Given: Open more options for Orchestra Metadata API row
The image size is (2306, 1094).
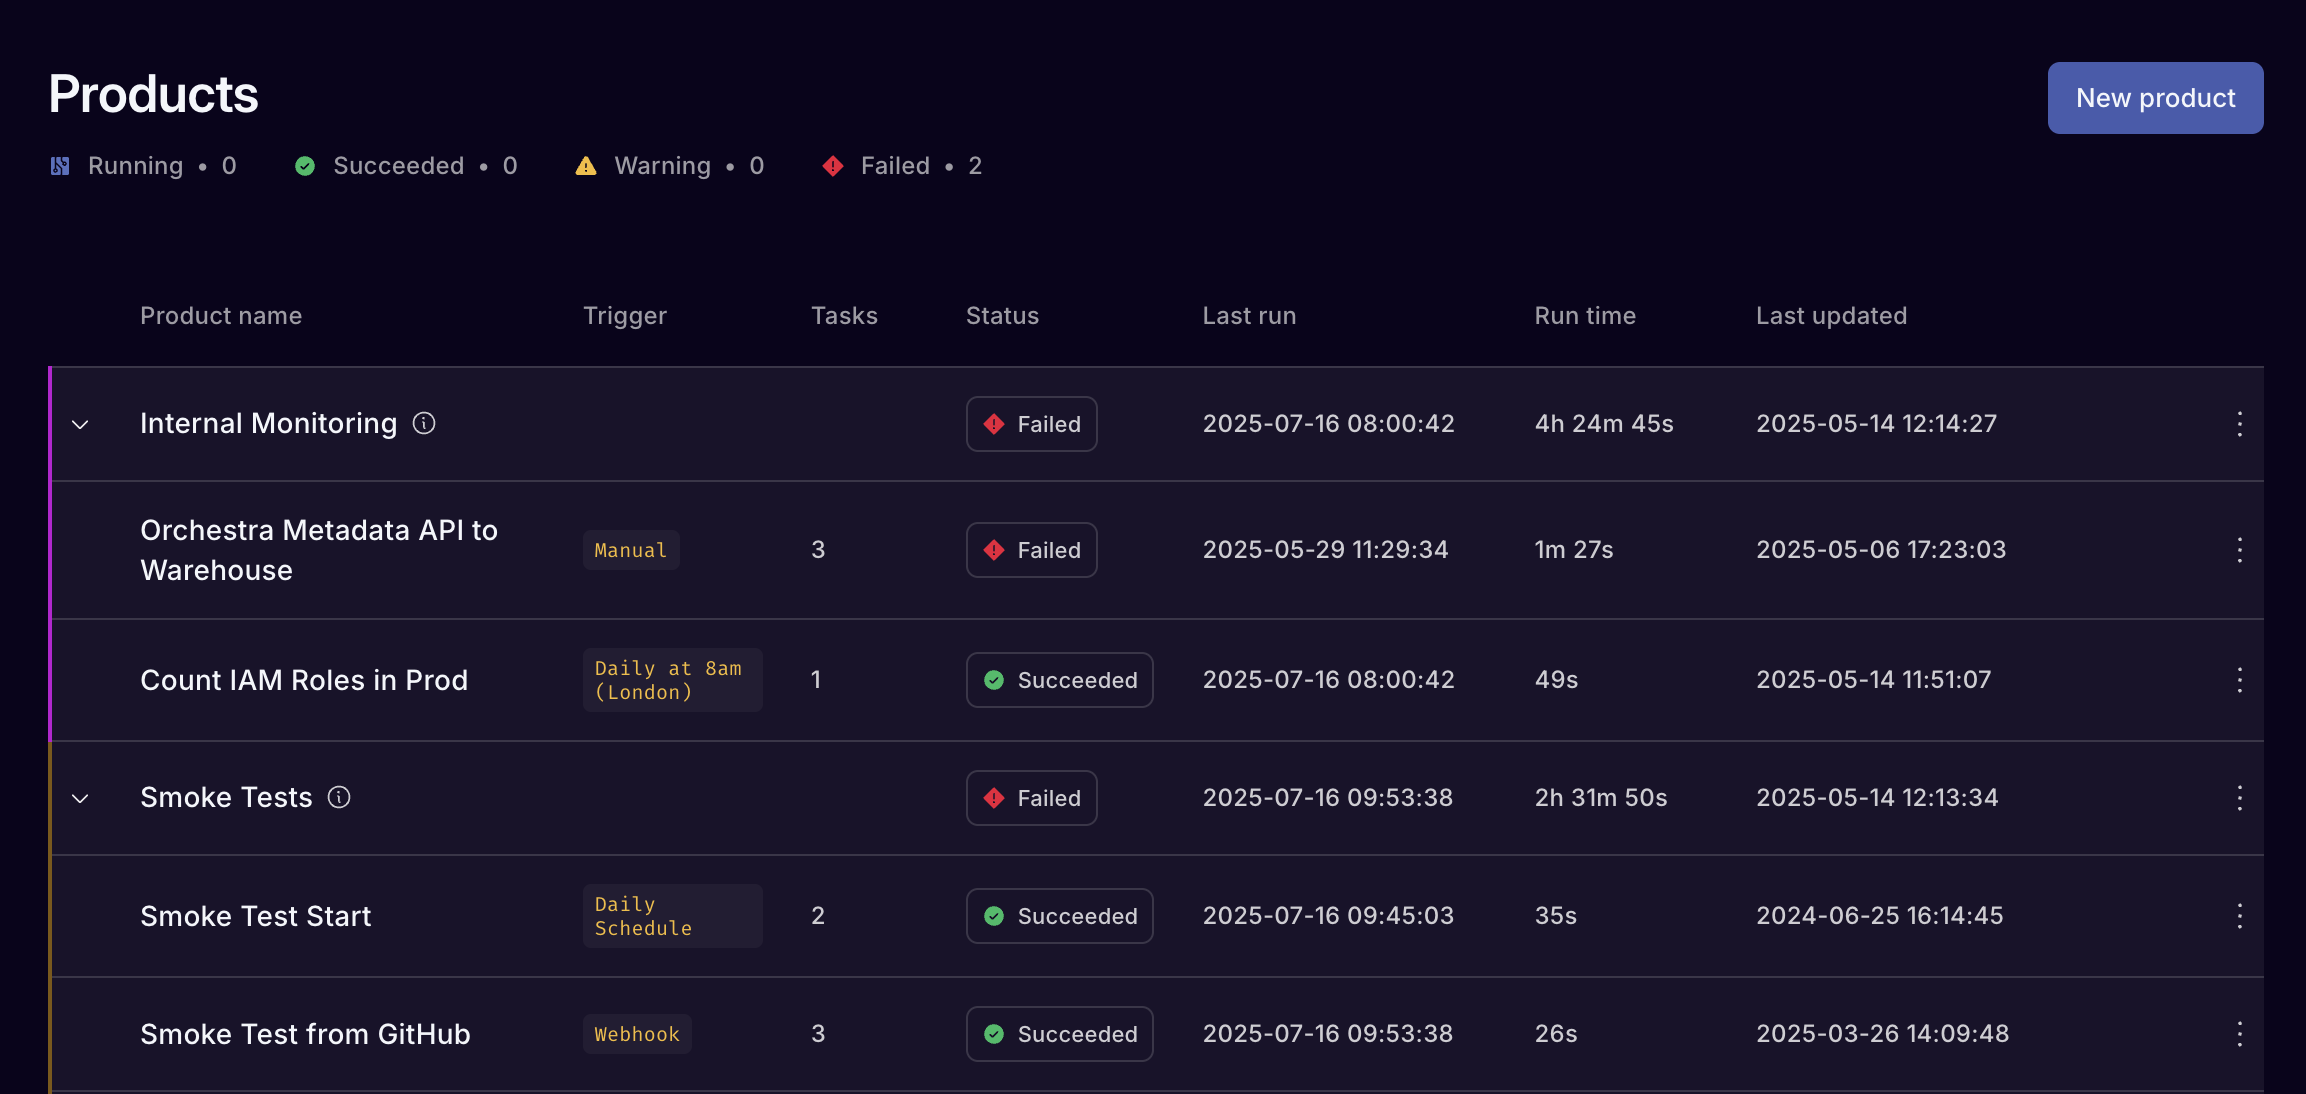Looking at the screenshot, I should pos(2239,550).
